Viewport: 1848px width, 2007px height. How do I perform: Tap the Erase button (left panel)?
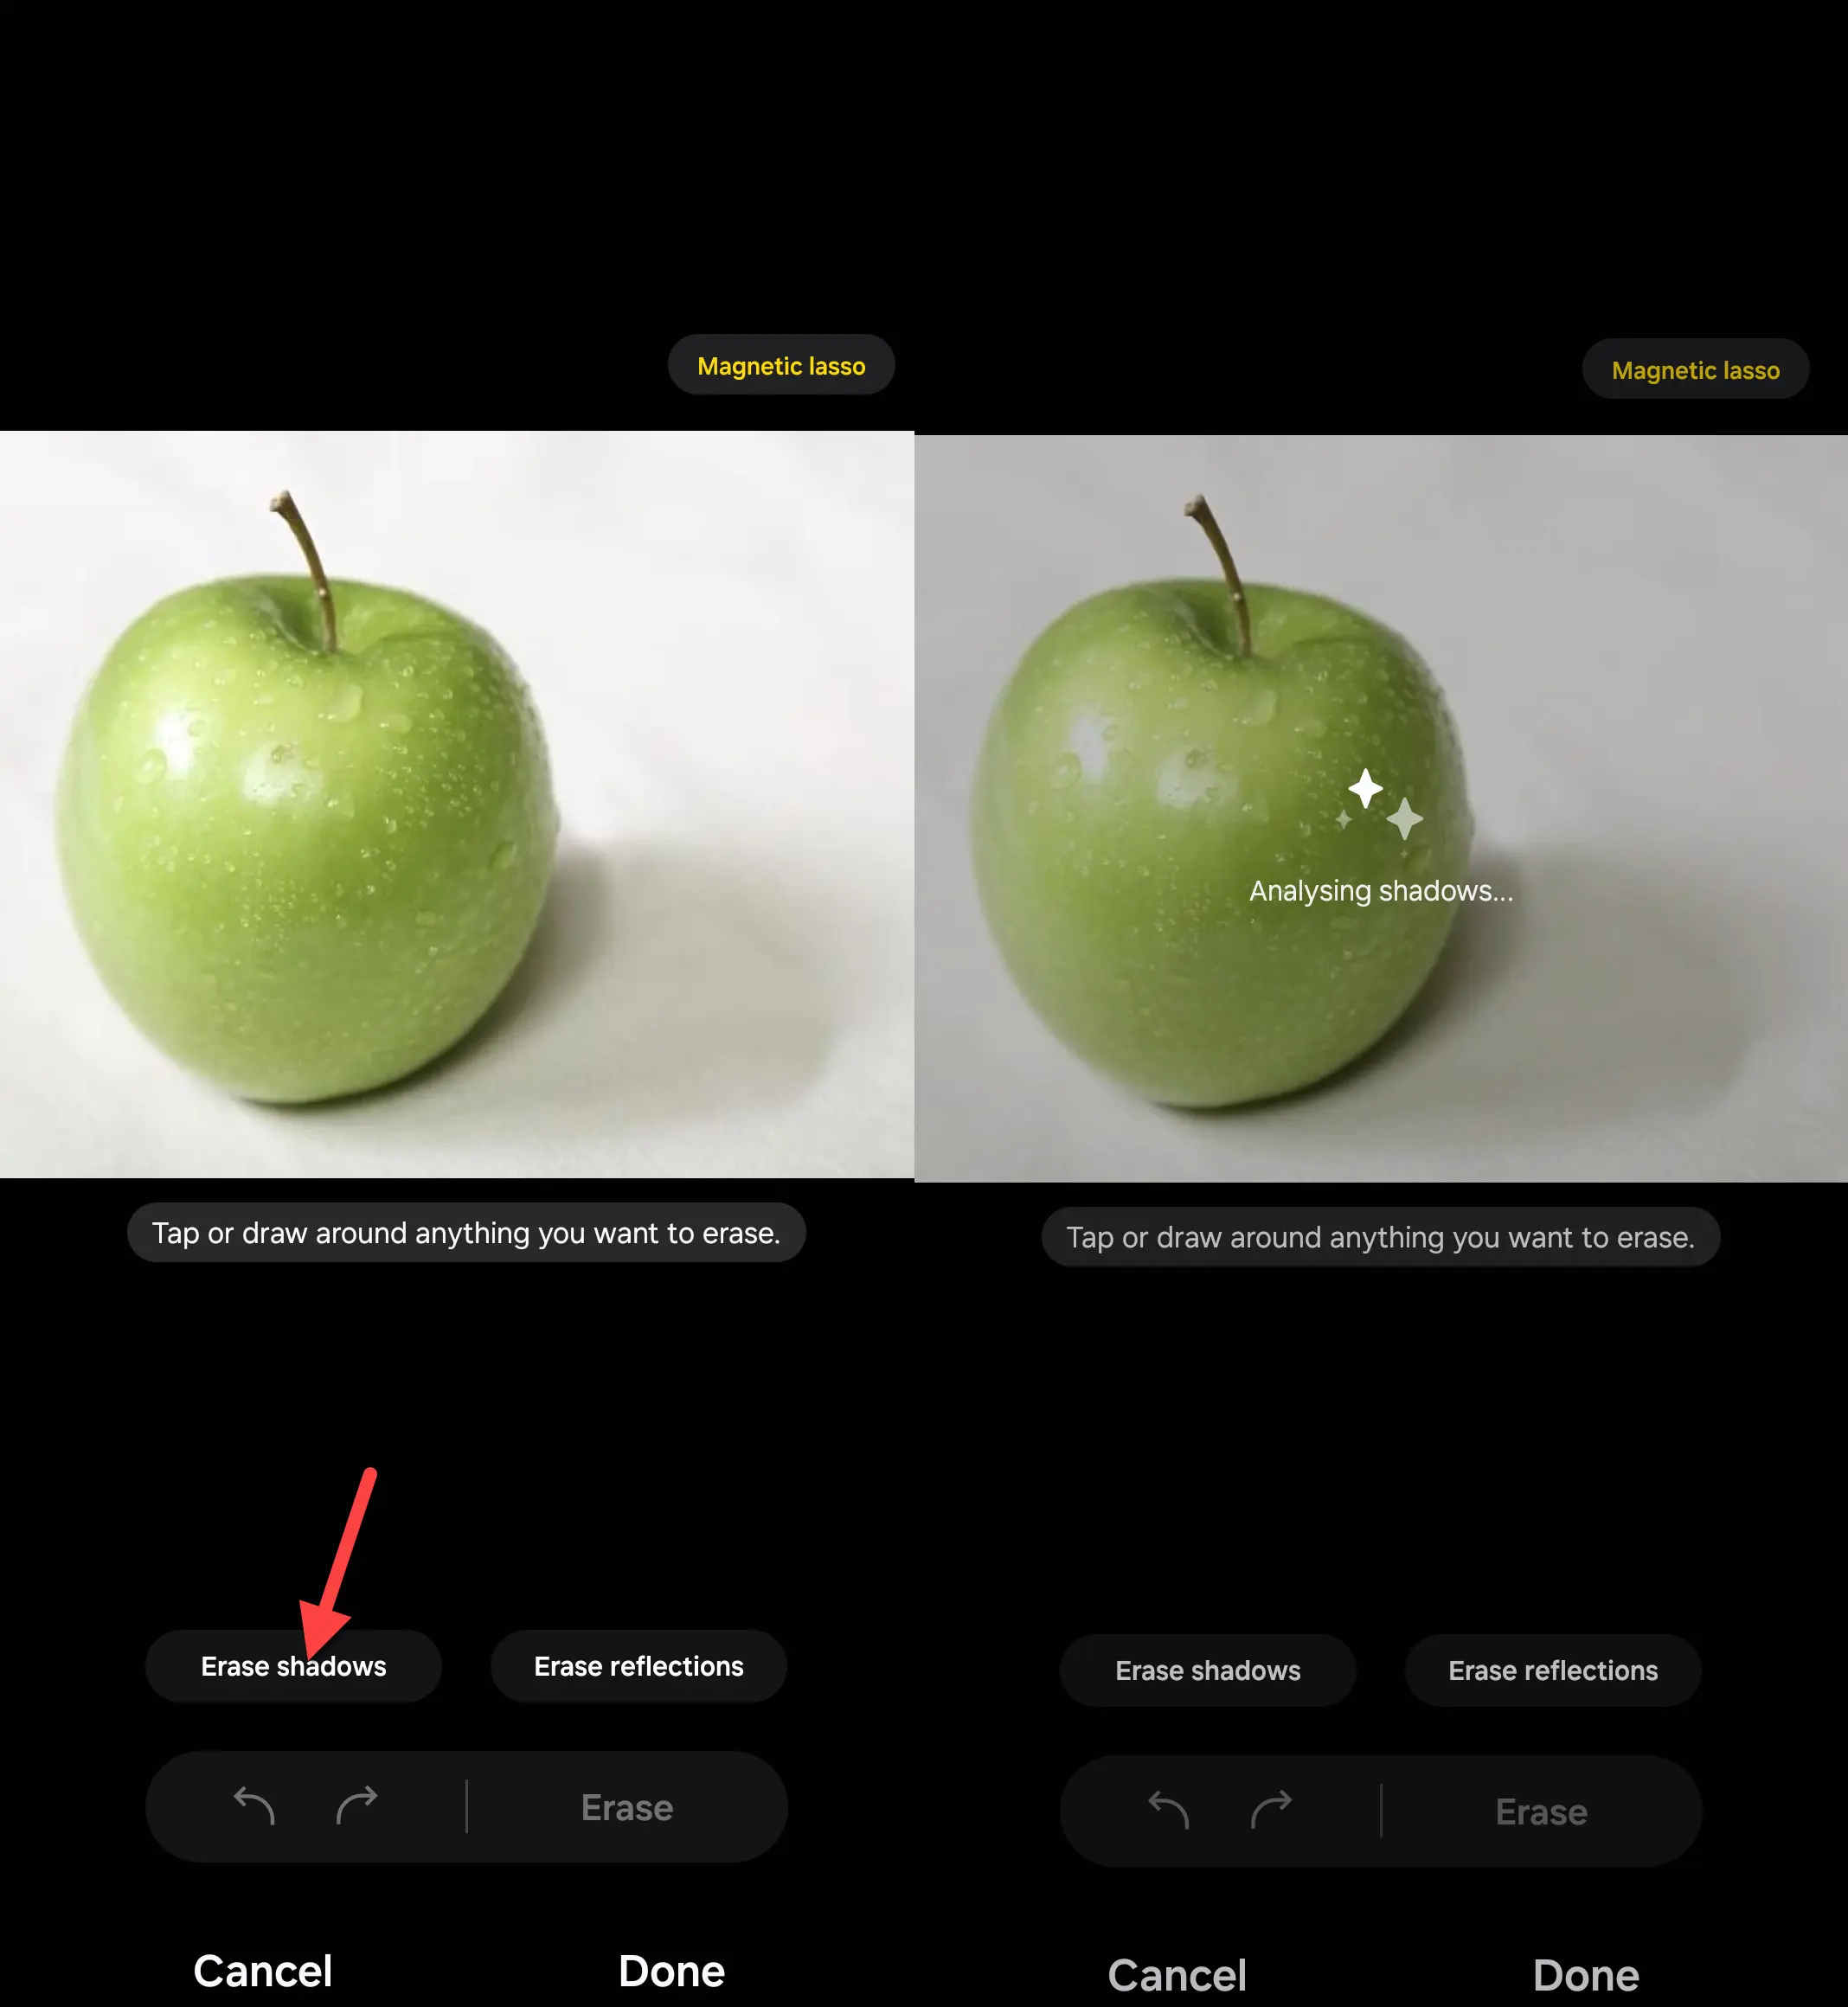626,1806
